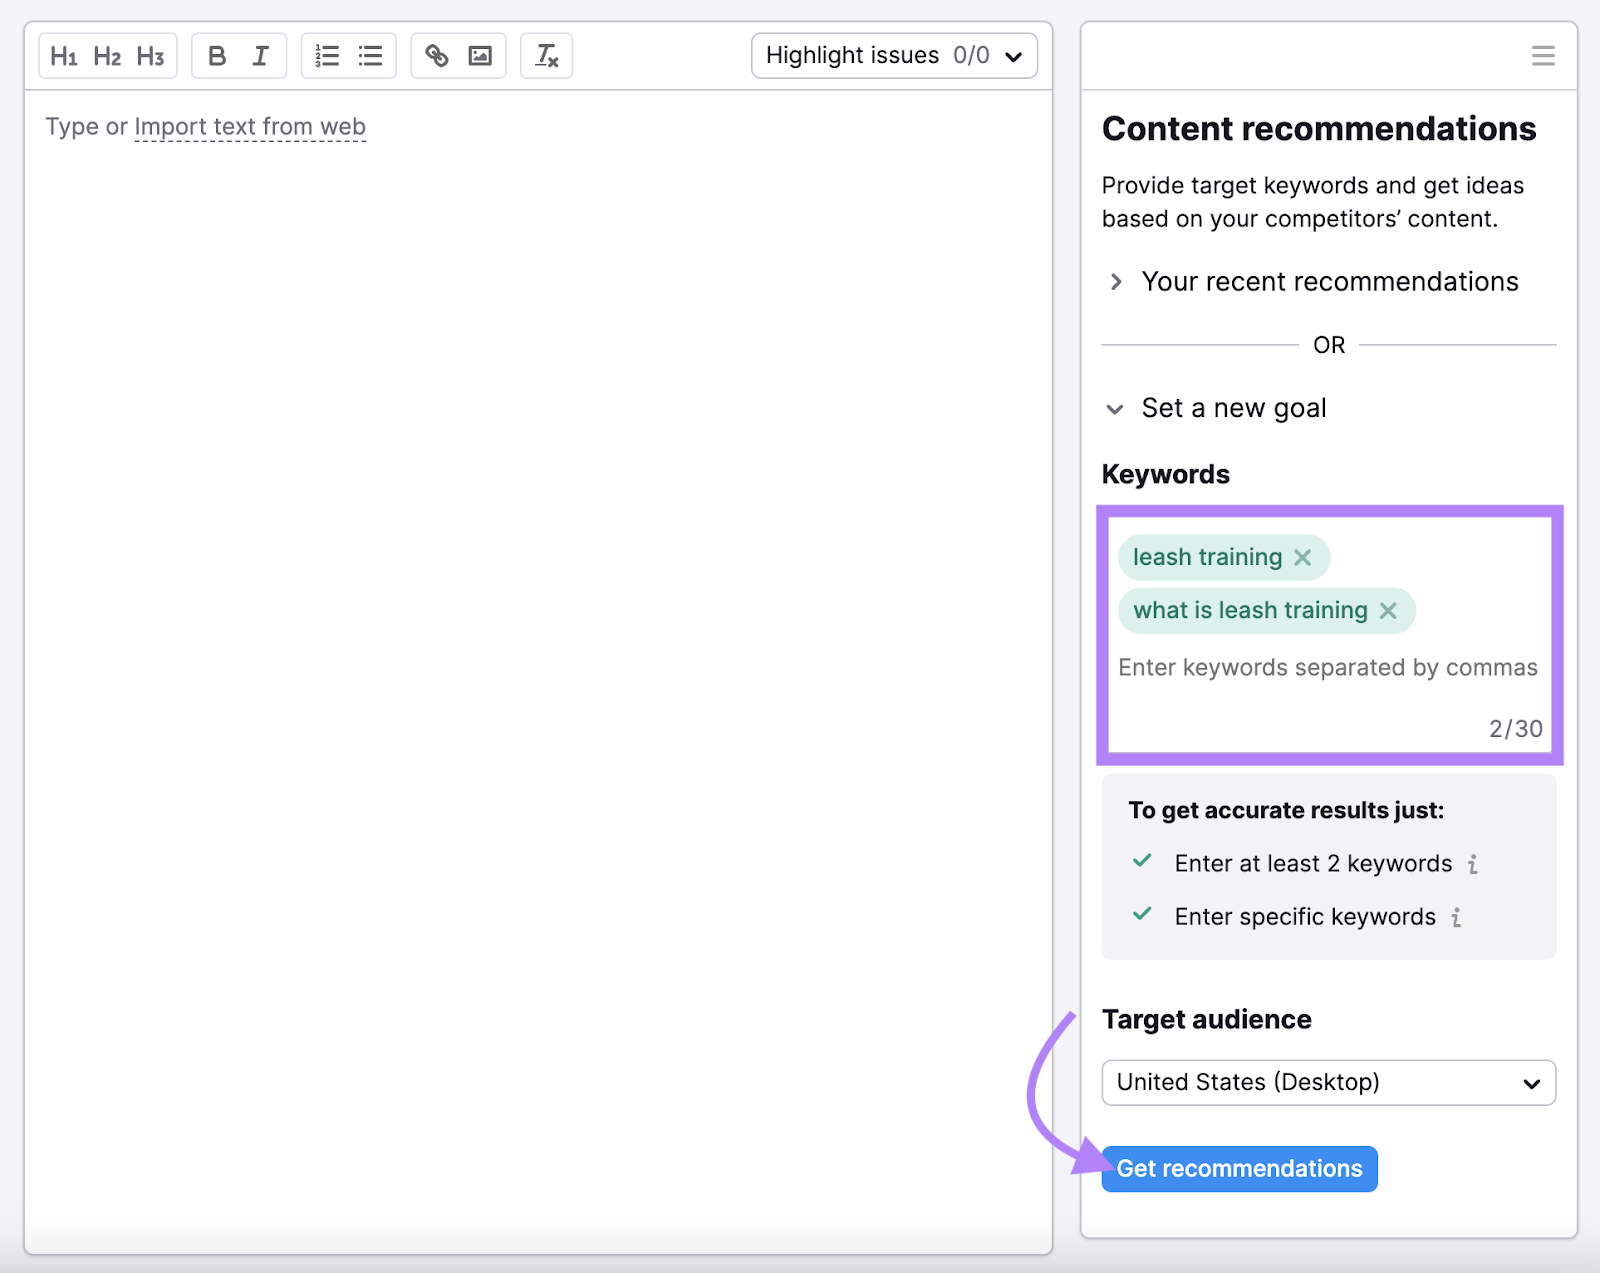Screen dimensions: 1600x1273
Task: Apply Heading 2 formatting
Action: (x=107, y=56)
